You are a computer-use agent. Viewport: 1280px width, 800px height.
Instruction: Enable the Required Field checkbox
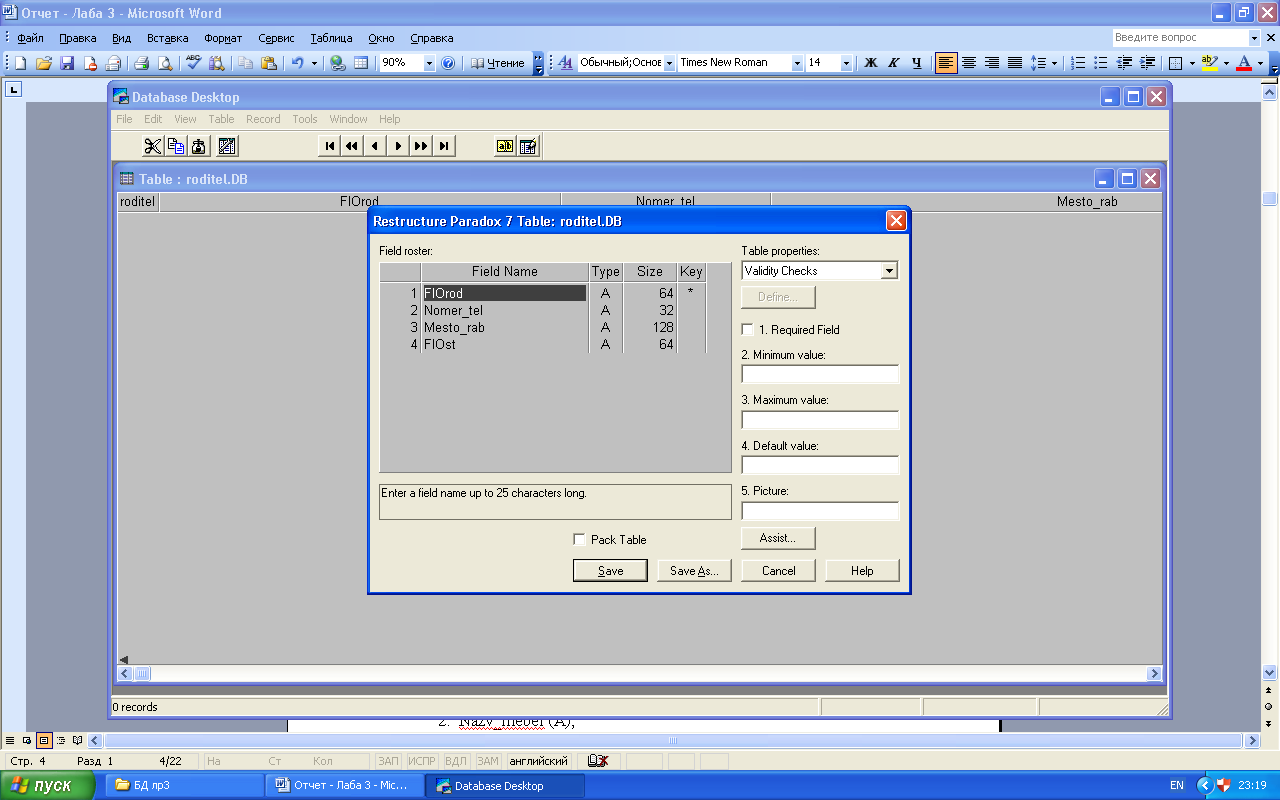(747, 329)
